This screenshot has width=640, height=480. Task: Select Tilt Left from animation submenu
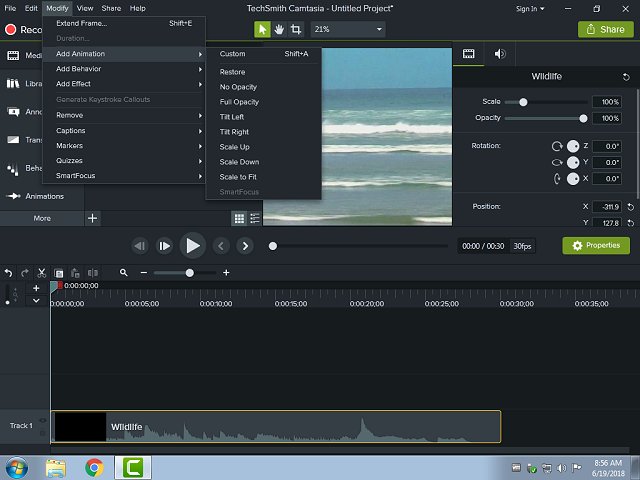click(x=232, y=117)
